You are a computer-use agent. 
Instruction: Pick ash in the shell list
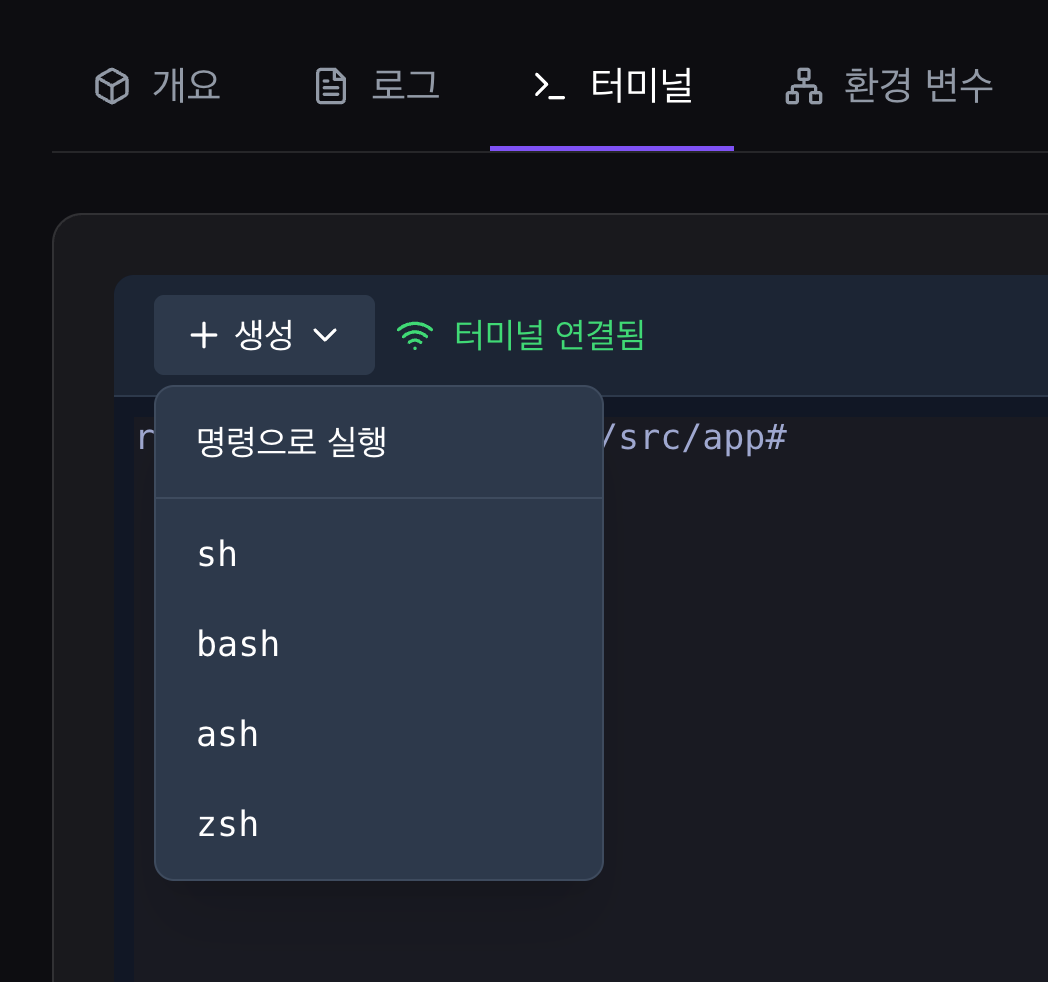pos(227,733)
